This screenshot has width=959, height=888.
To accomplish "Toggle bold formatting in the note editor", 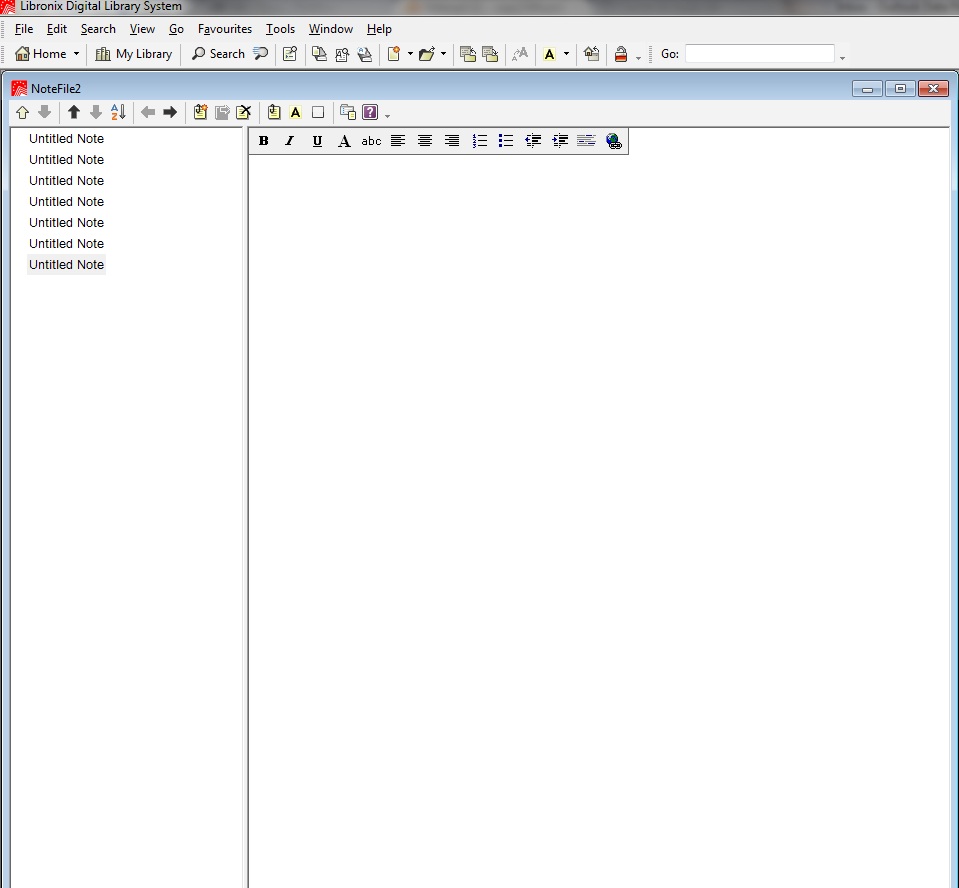I will [x=263, y=141].
